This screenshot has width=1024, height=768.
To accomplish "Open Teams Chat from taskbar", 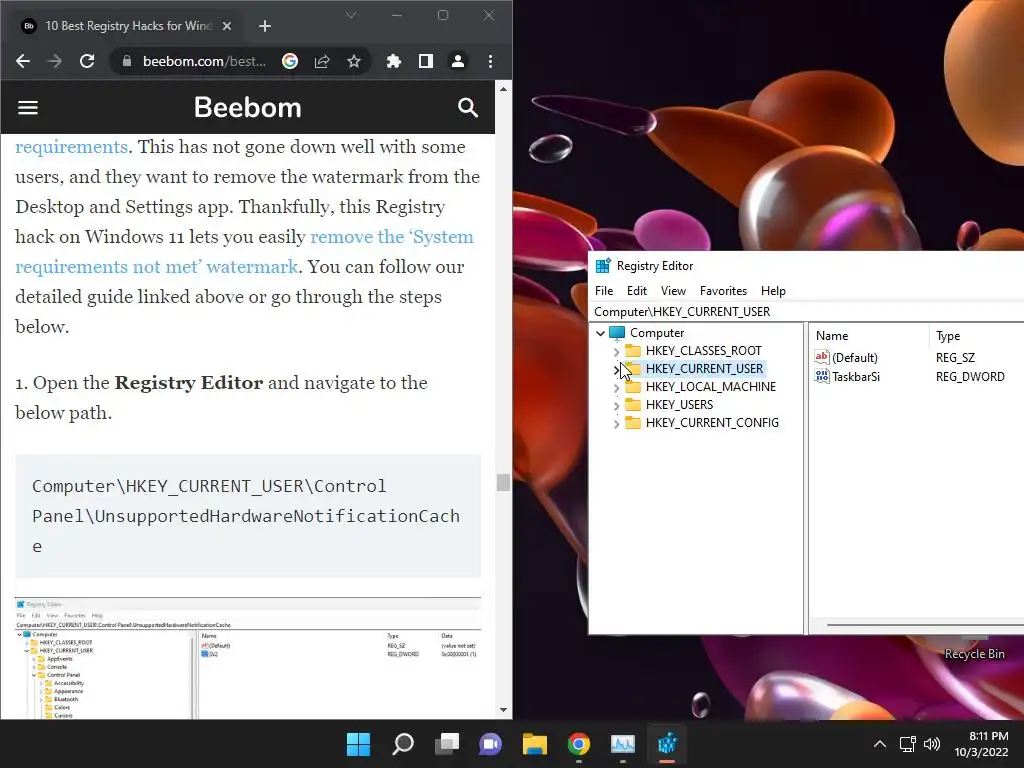I will pyautogui.click(x=490, y=744).
